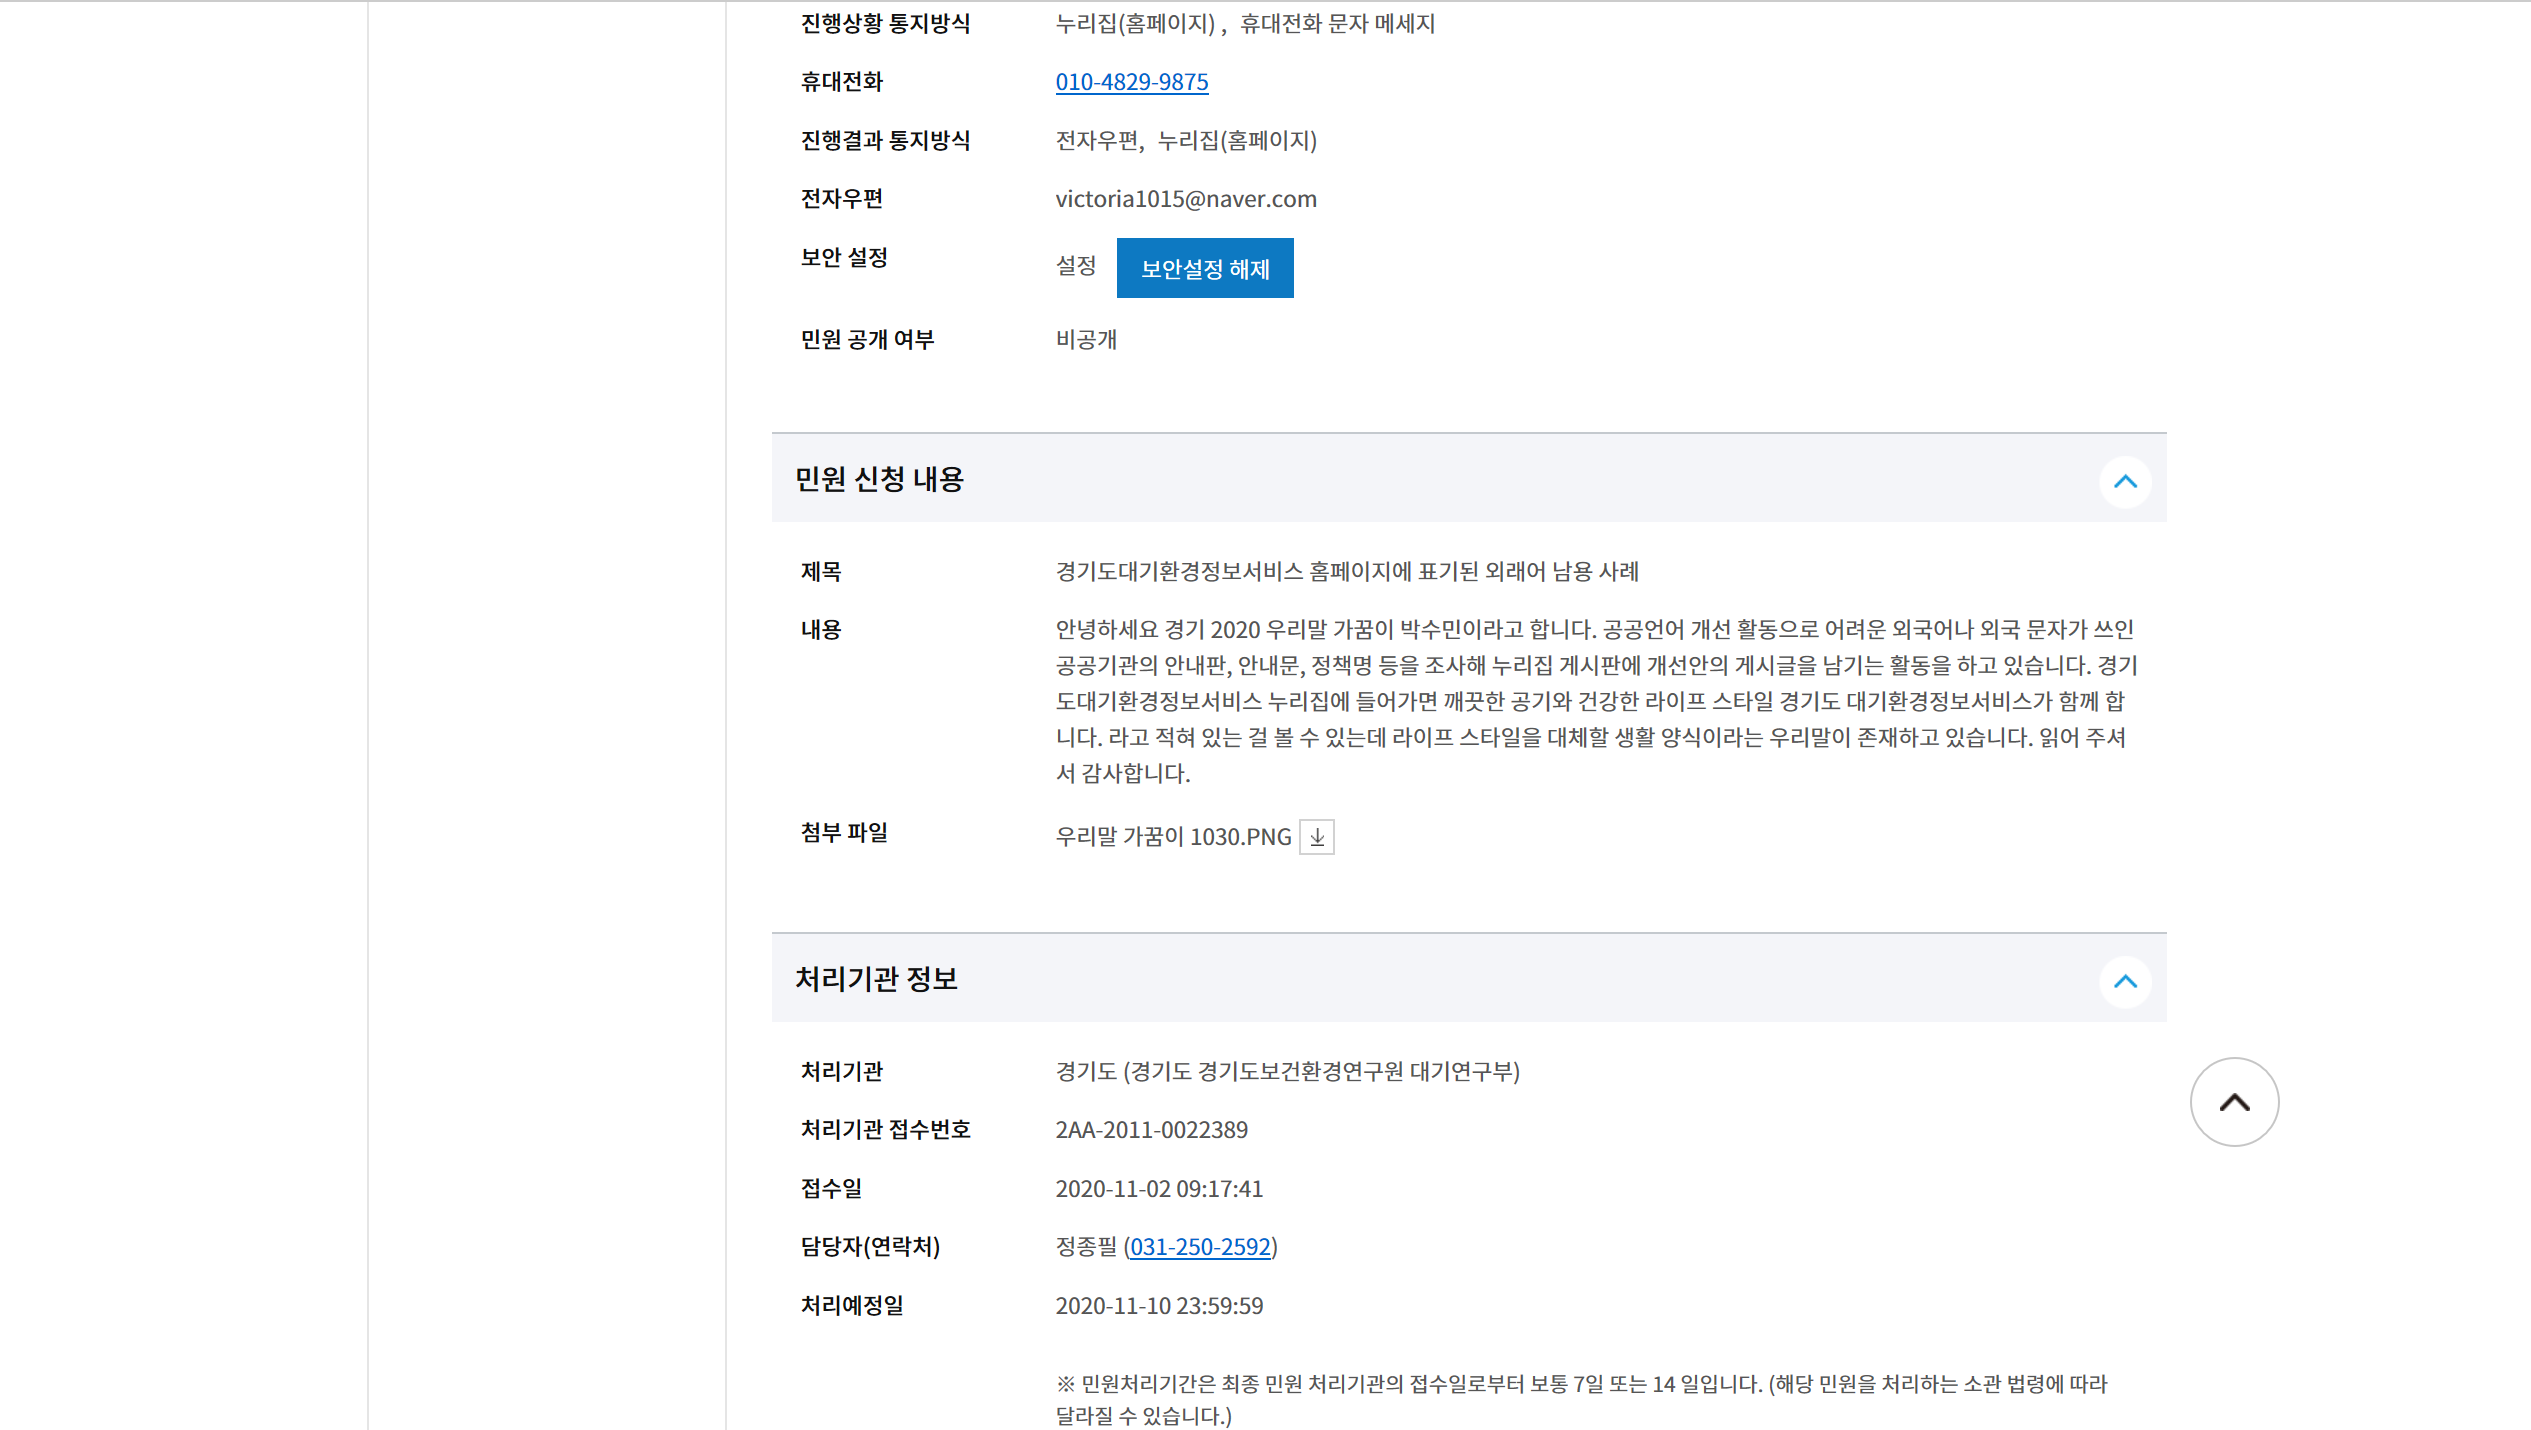Click the 처리예정일 value 2020-11-10 23:59:59
The image size is (2531, 1430).
[1158, 1306]
